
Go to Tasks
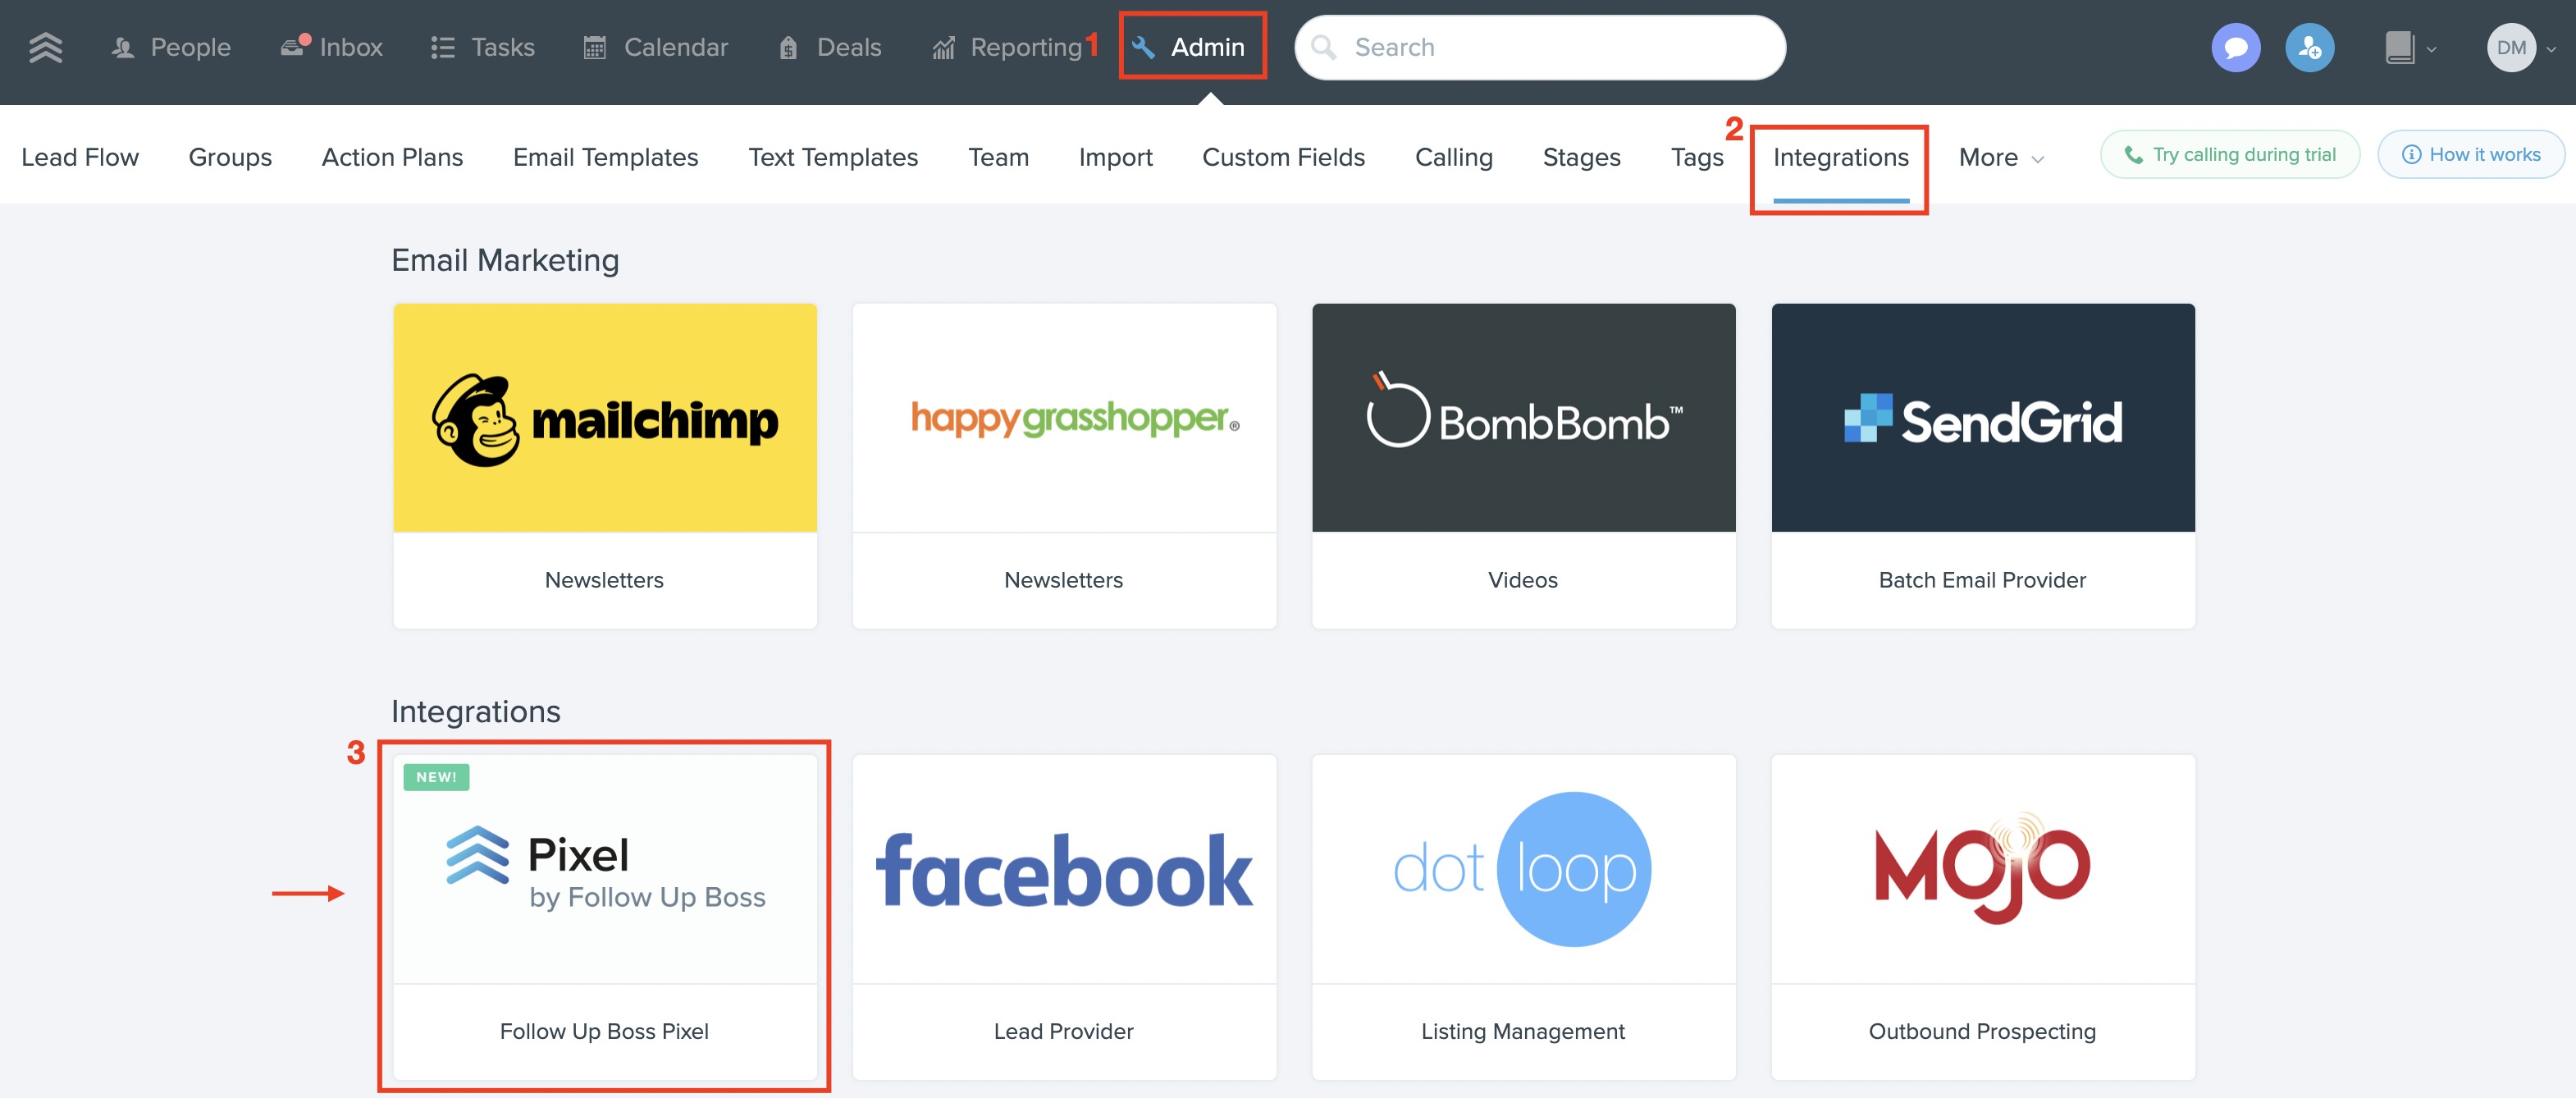click(483, 47)
